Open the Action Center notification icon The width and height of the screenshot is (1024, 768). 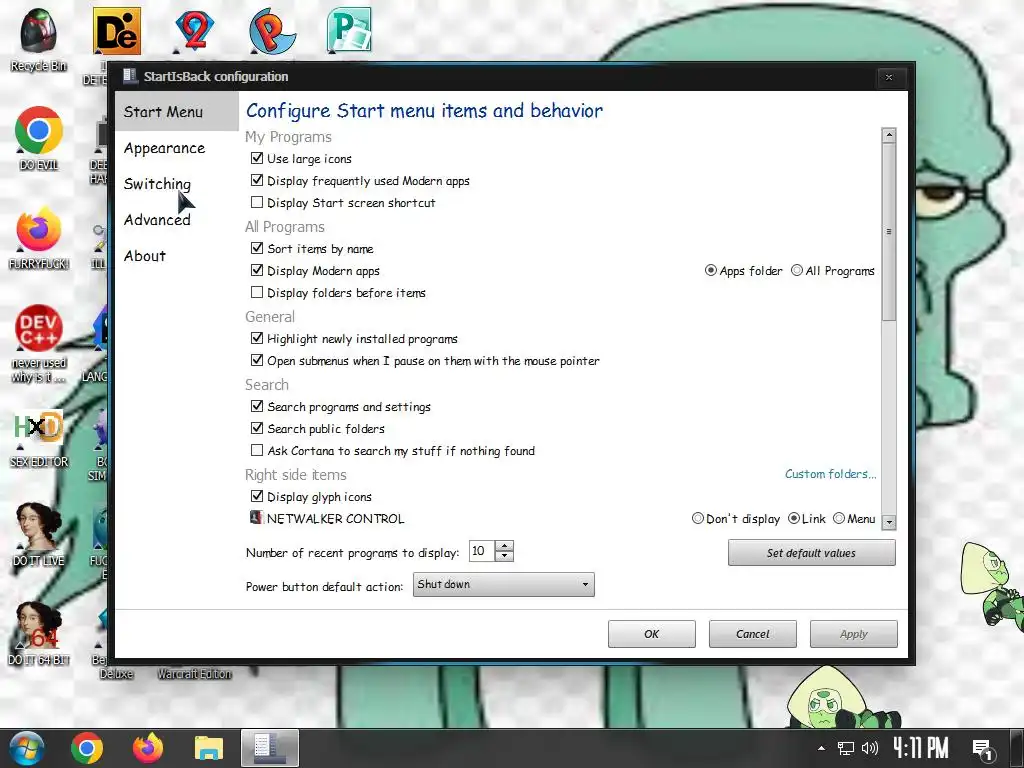pyautogui.click(x=983, y=749)
